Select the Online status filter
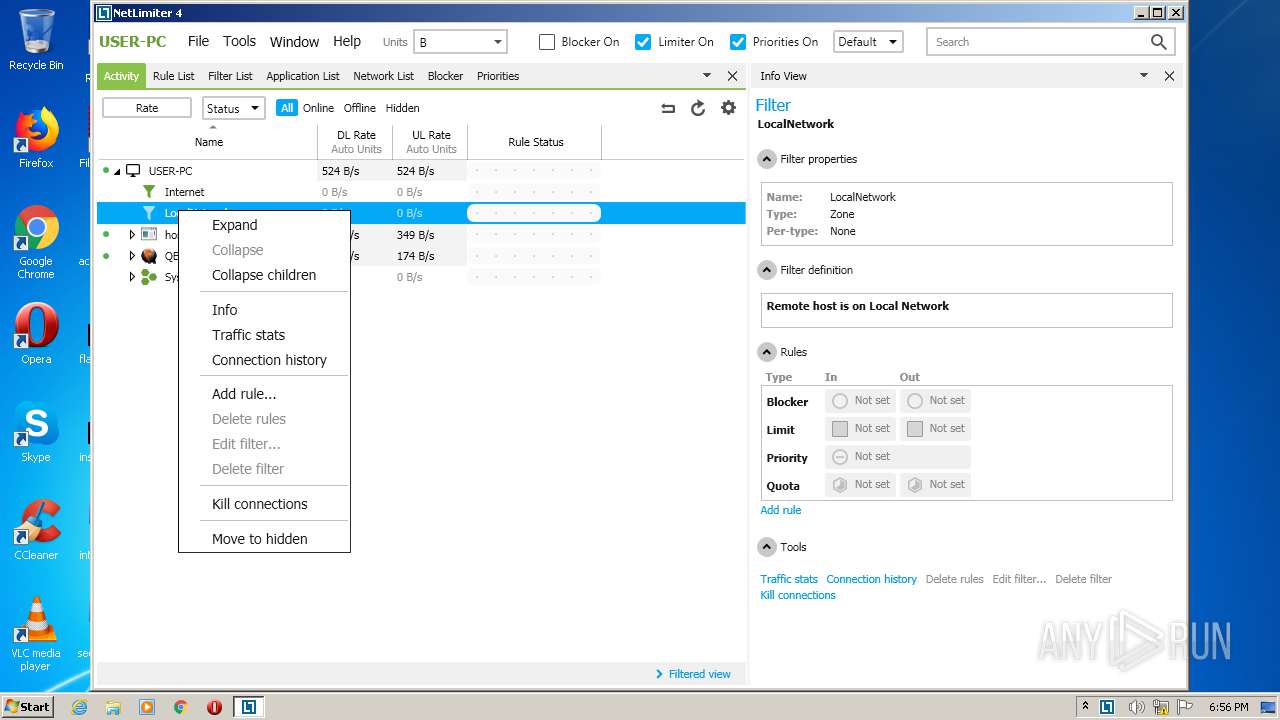 tap(319, 108)
